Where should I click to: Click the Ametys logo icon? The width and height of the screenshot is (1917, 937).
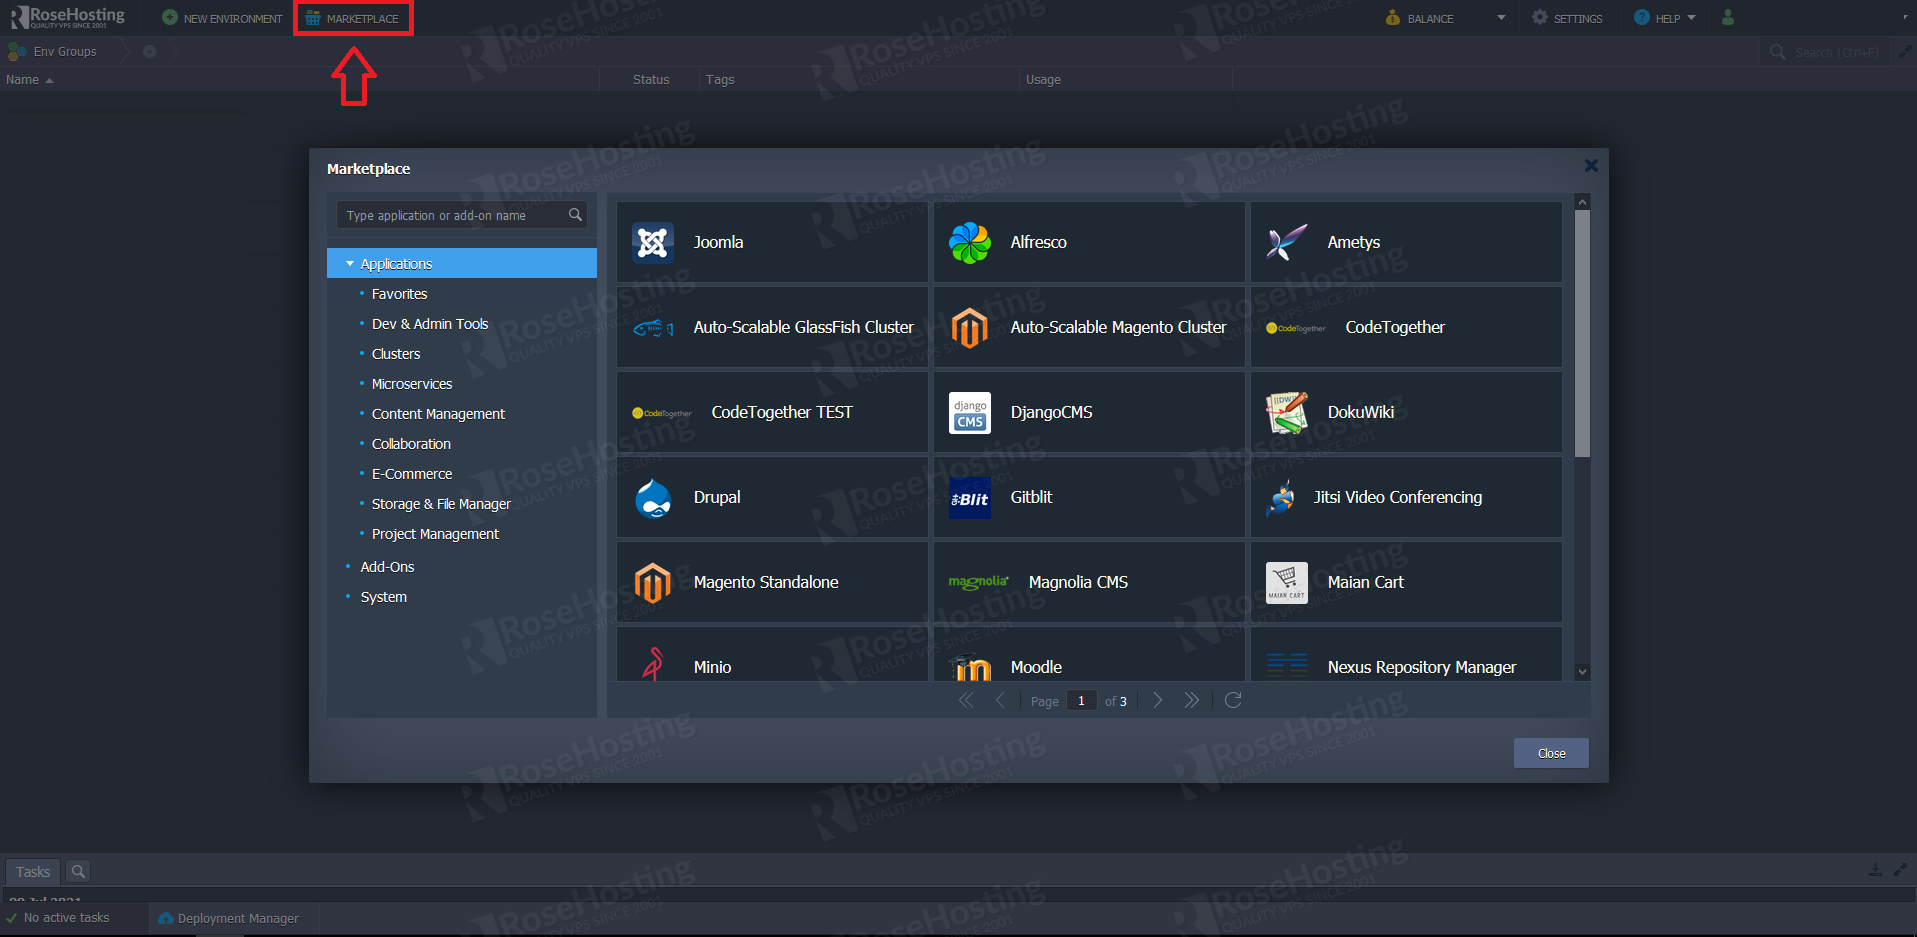coord(1287,242)
